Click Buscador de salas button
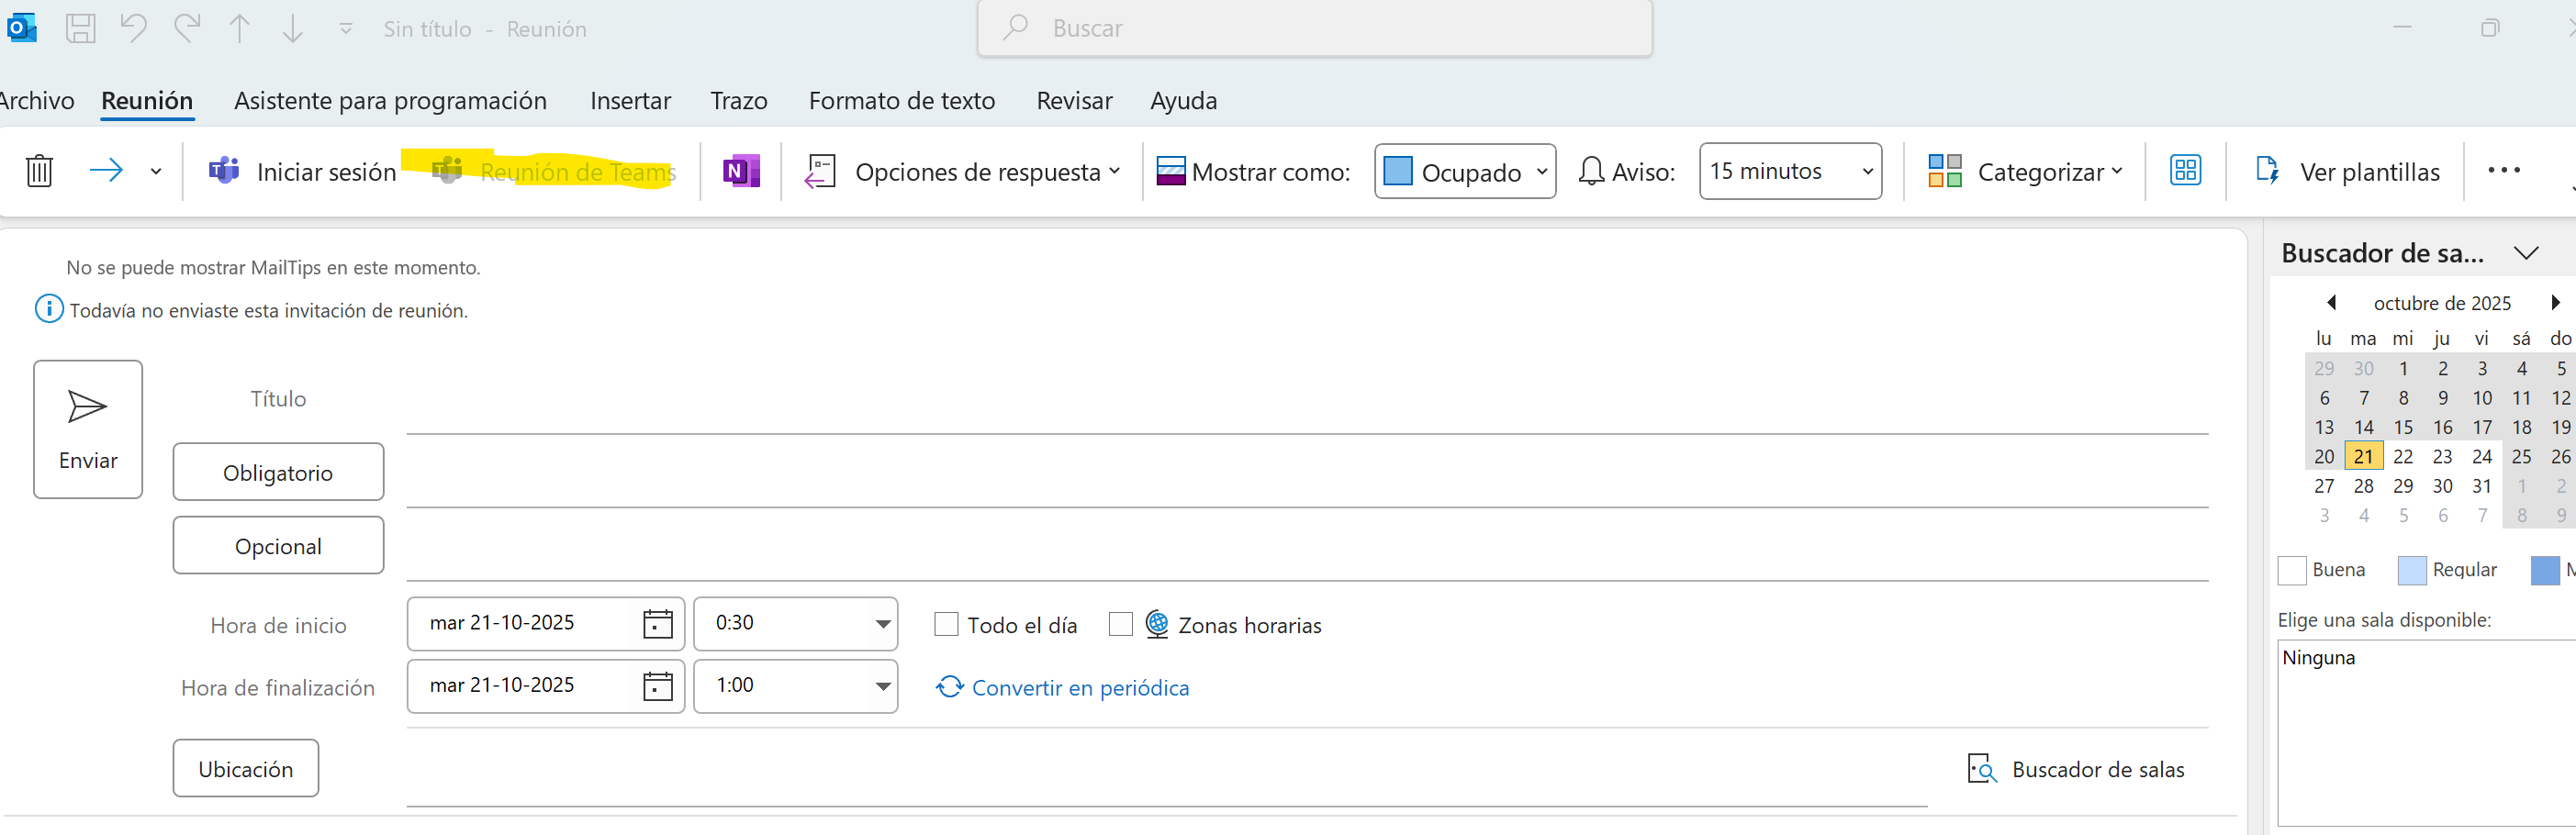The width and height of the screenshot is (2576, 835). coord(2076,768)
